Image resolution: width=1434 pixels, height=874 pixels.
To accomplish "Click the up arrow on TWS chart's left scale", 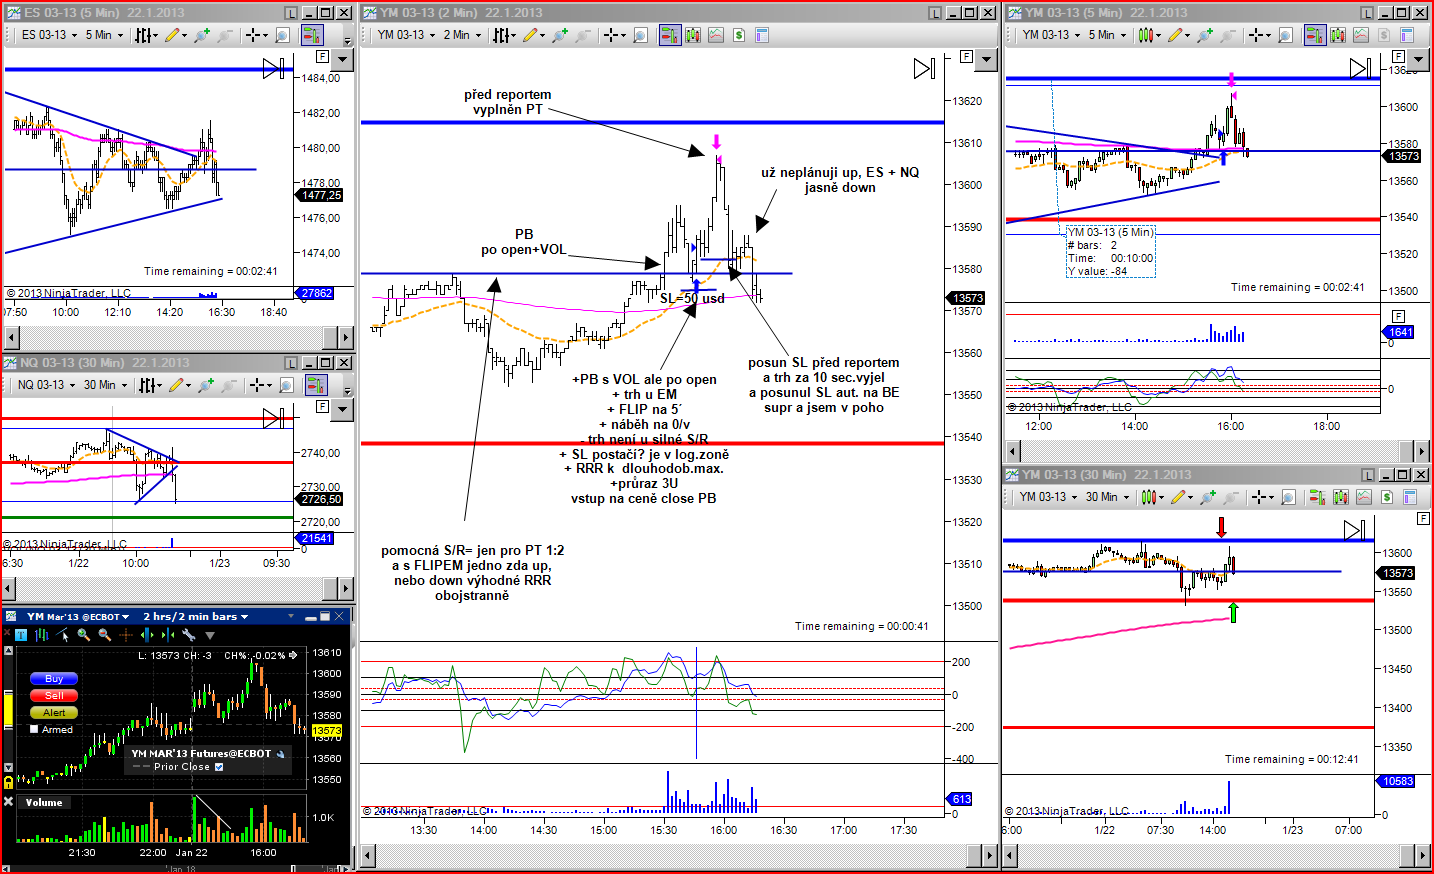I will pos(8,651).
